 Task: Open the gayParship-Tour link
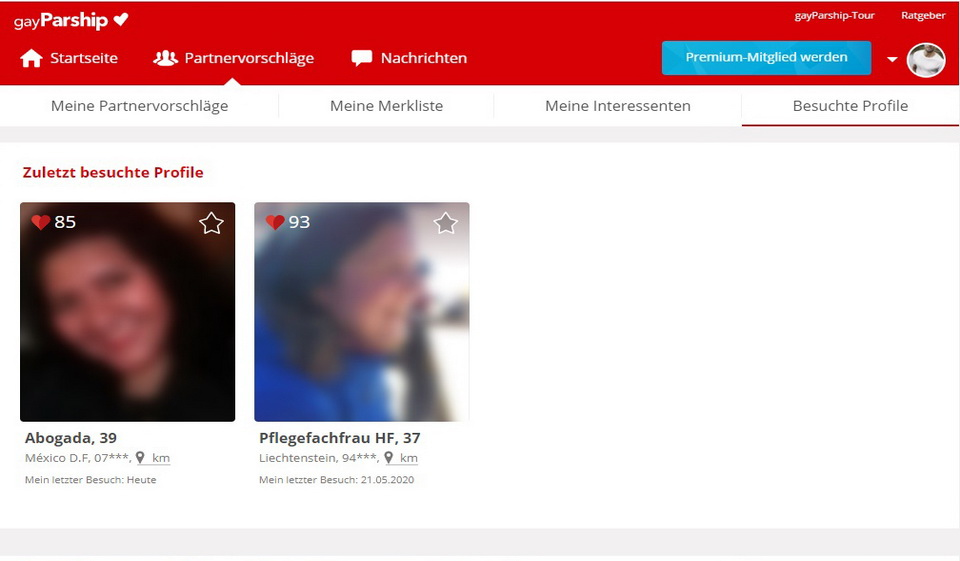click(x=834, y=16)
